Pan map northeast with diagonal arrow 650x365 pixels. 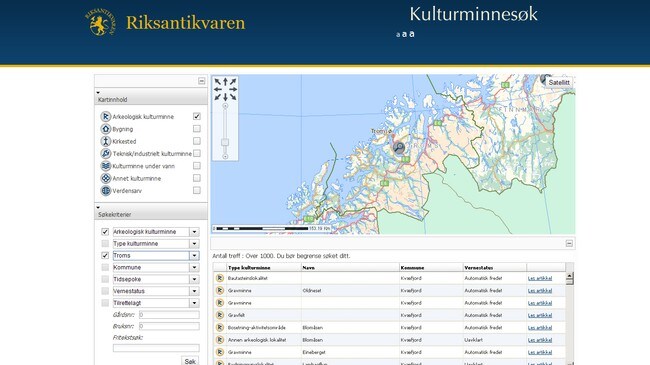pos(233,82)
